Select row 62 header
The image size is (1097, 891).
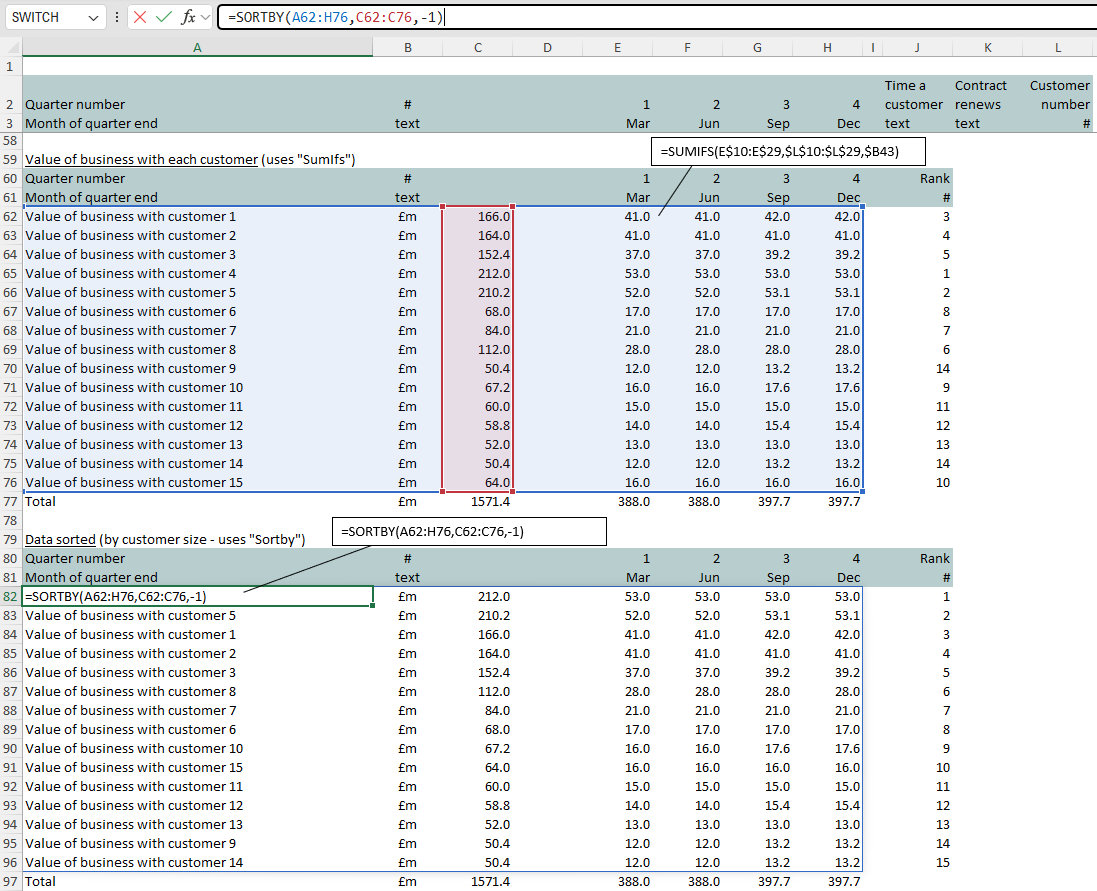10,216
